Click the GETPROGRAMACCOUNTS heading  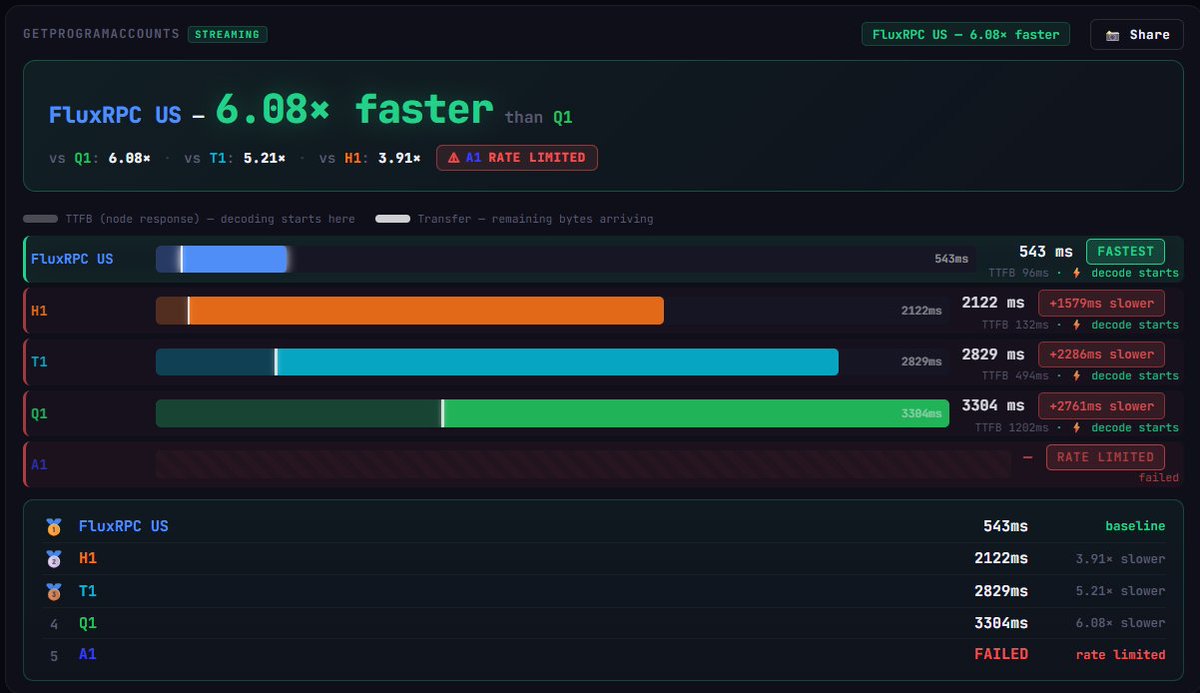(101, 34)
